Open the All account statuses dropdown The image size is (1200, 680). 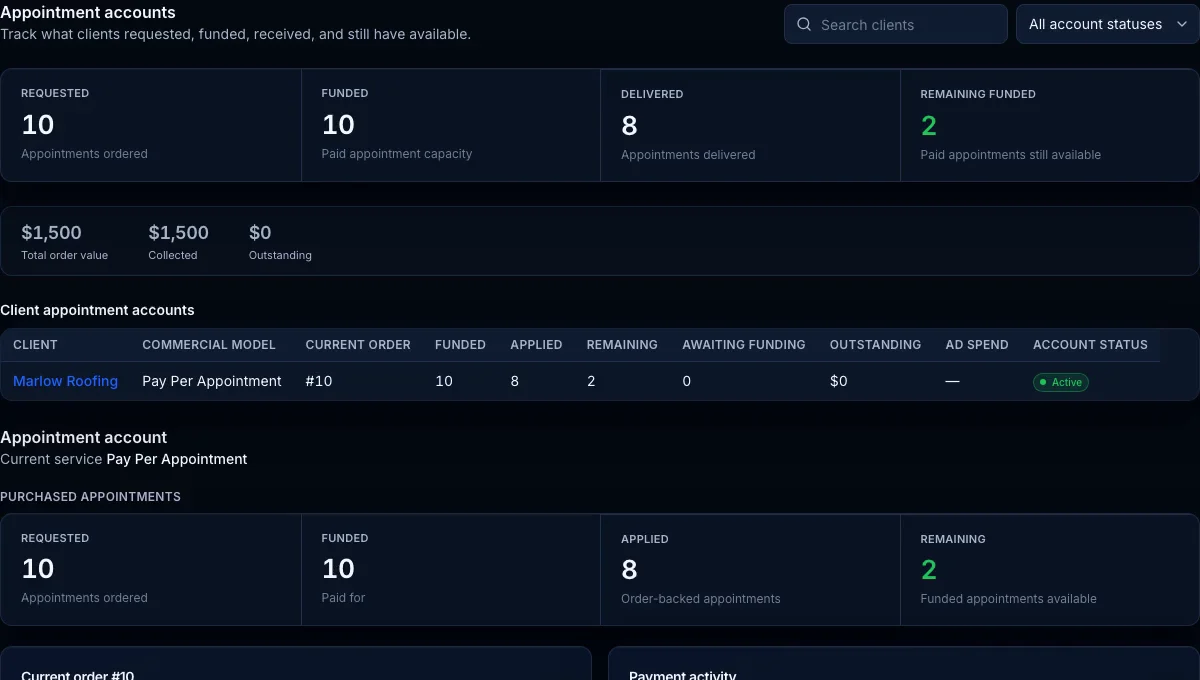tap(1108, 24)
